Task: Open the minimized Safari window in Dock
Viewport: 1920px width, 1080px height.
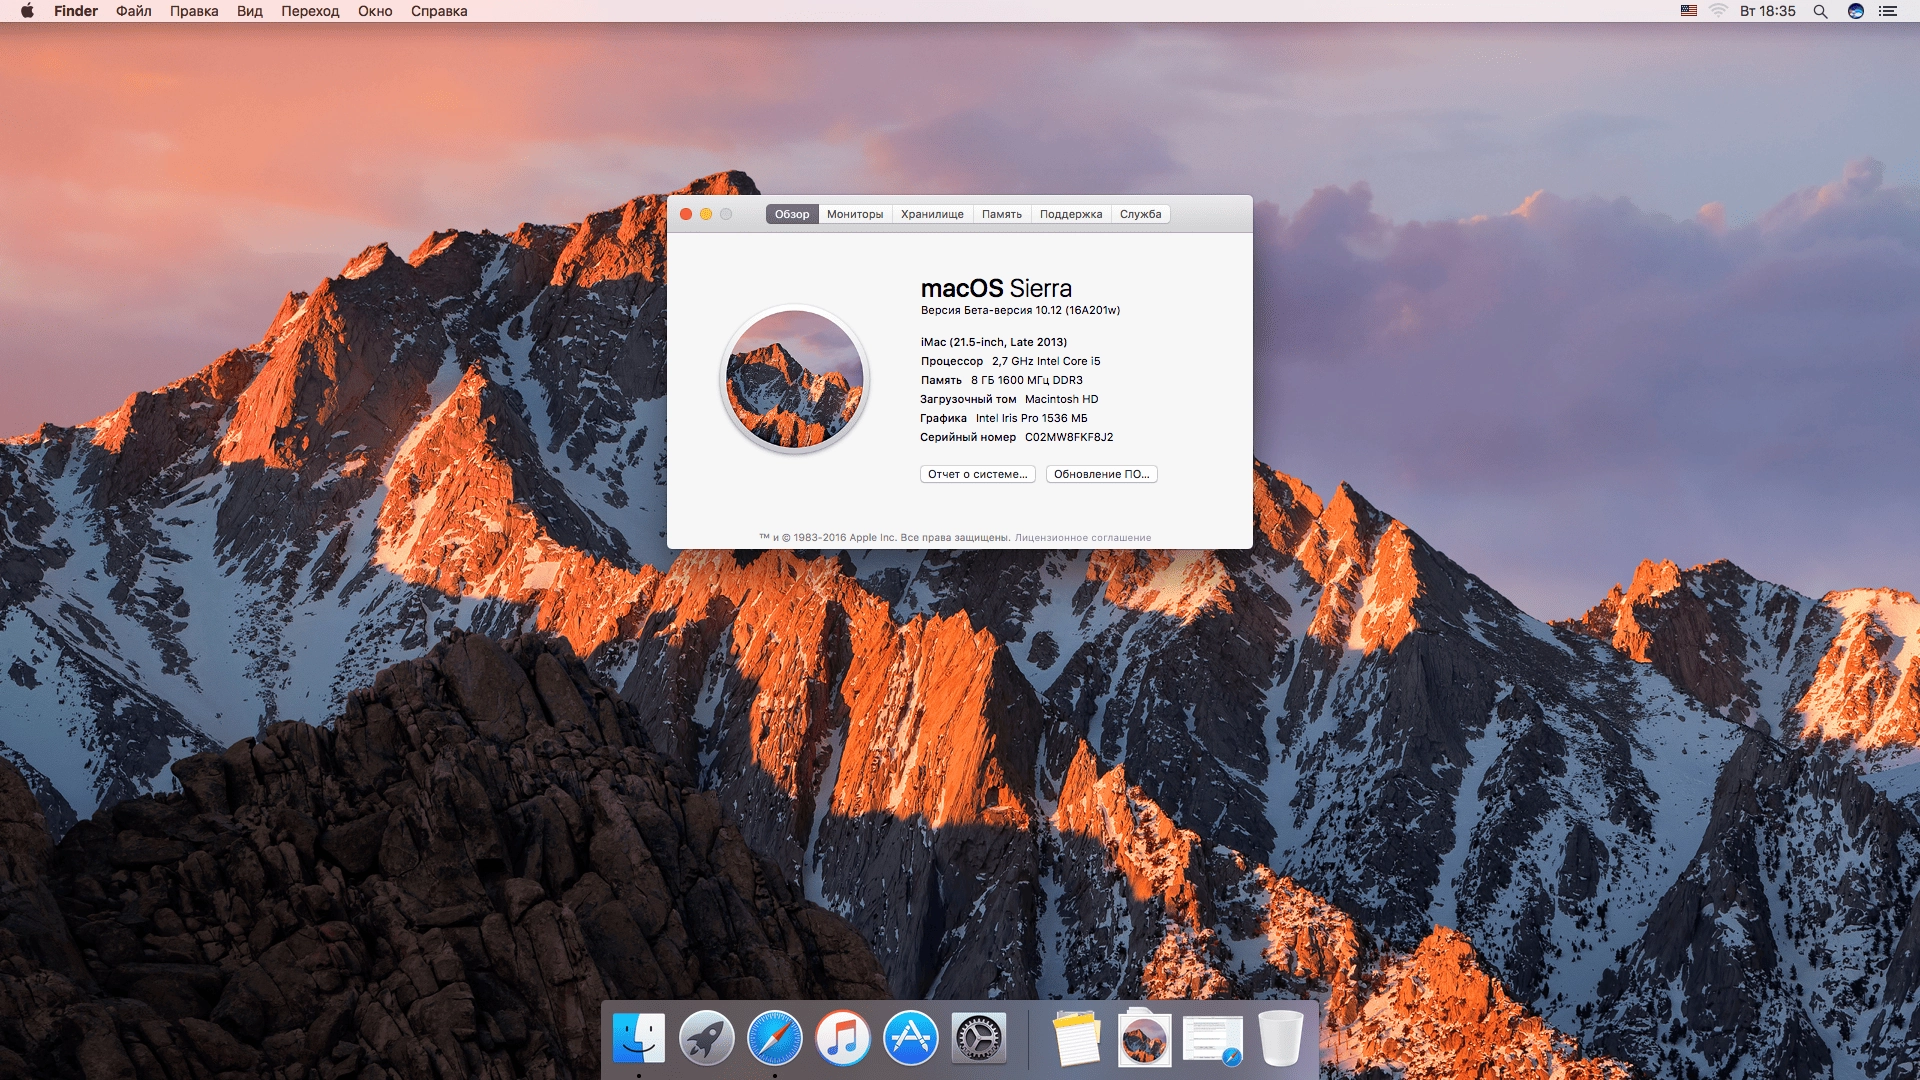Action: [x=1212, y=1040]
